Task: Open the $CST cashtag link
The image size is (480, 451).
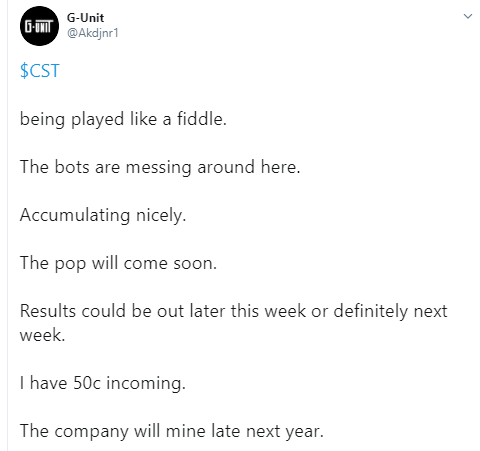Action: (40, 71)
